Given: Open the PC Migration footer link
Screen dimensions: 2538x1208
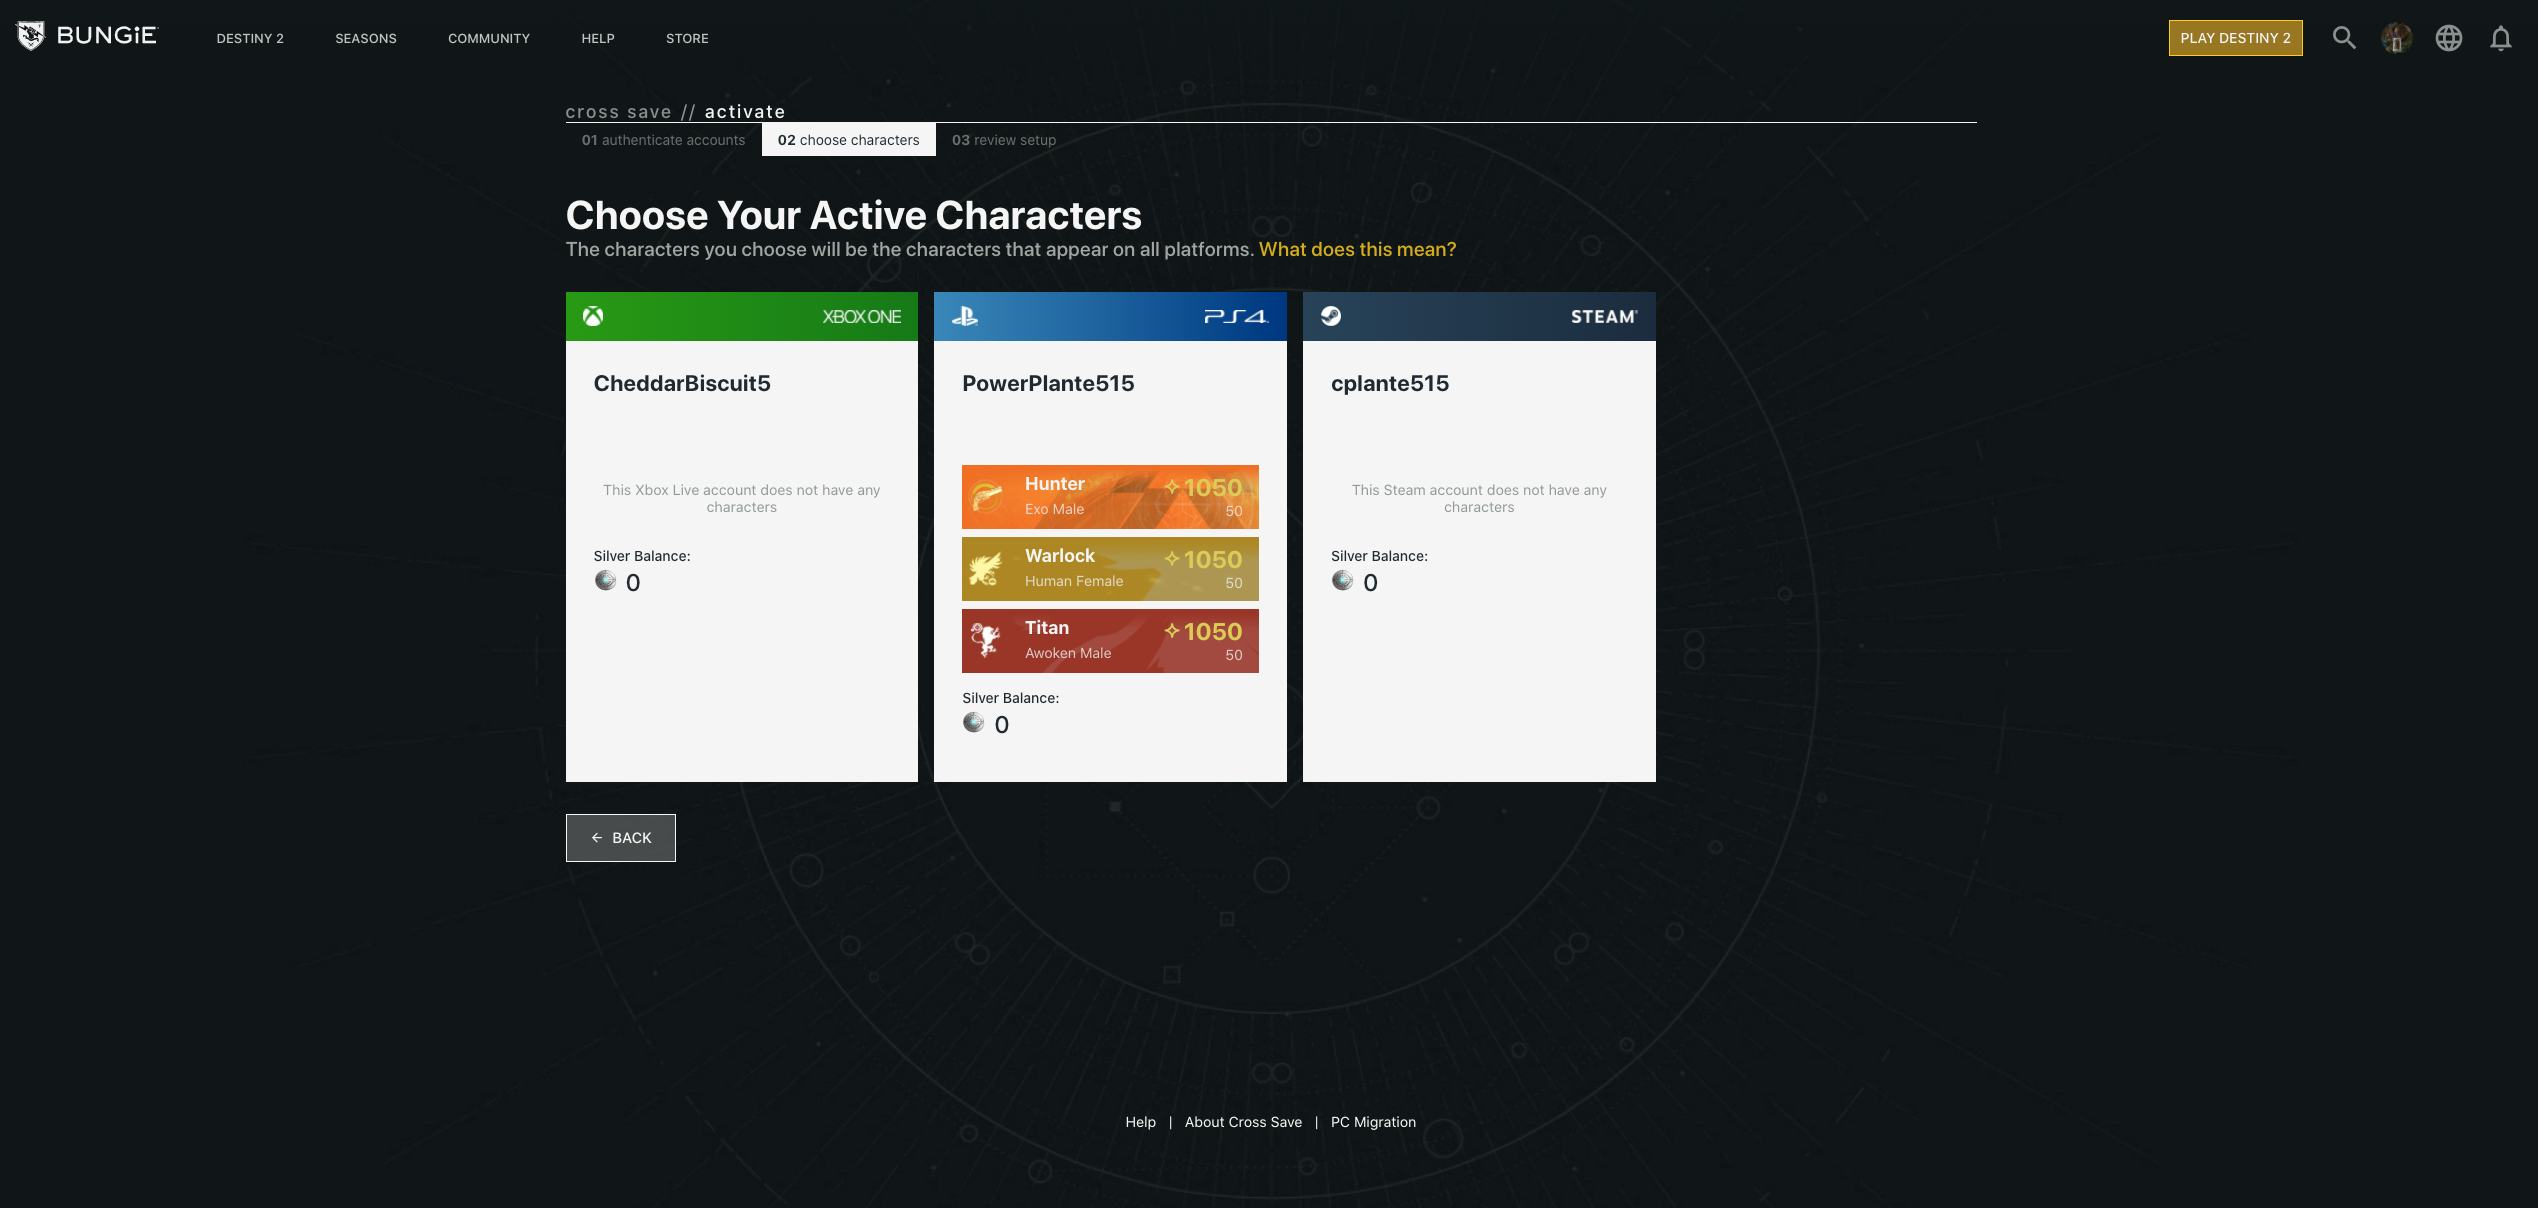Looking at the screenshot, I should click(1373, 1122).
